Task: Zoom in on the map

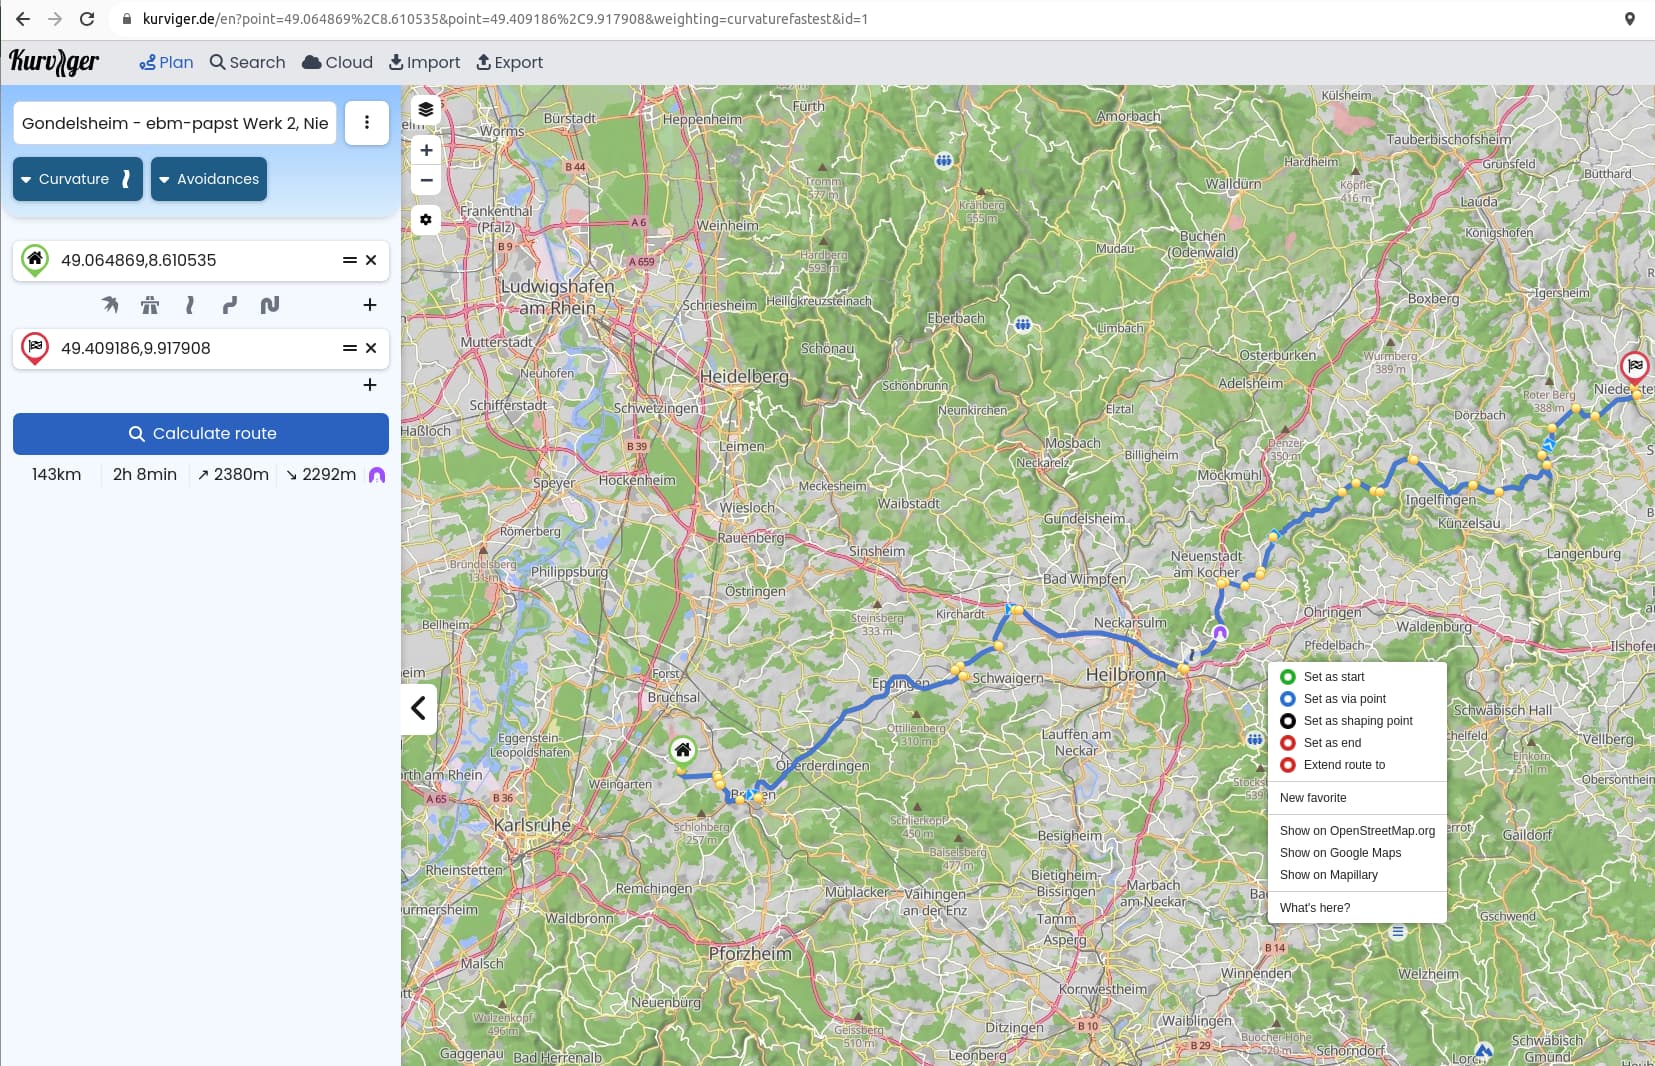Action: [426, 150]
